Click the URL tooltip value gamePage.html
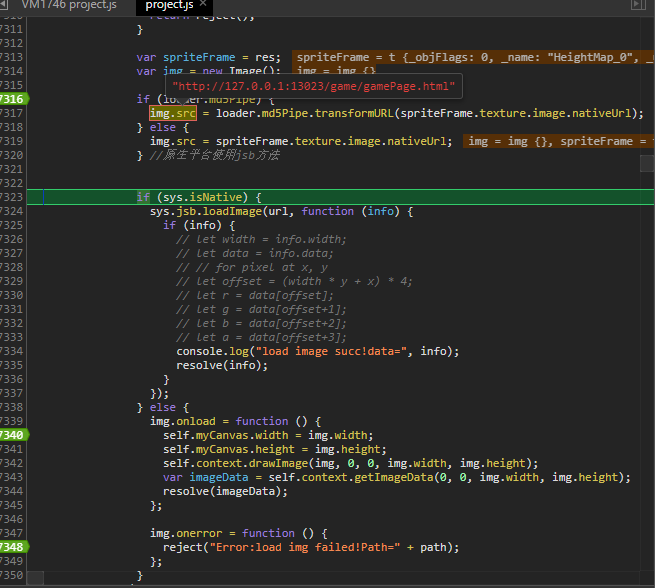Image resolution: width=655 pixels, height=588 pixels. click(x=313, y=86)
